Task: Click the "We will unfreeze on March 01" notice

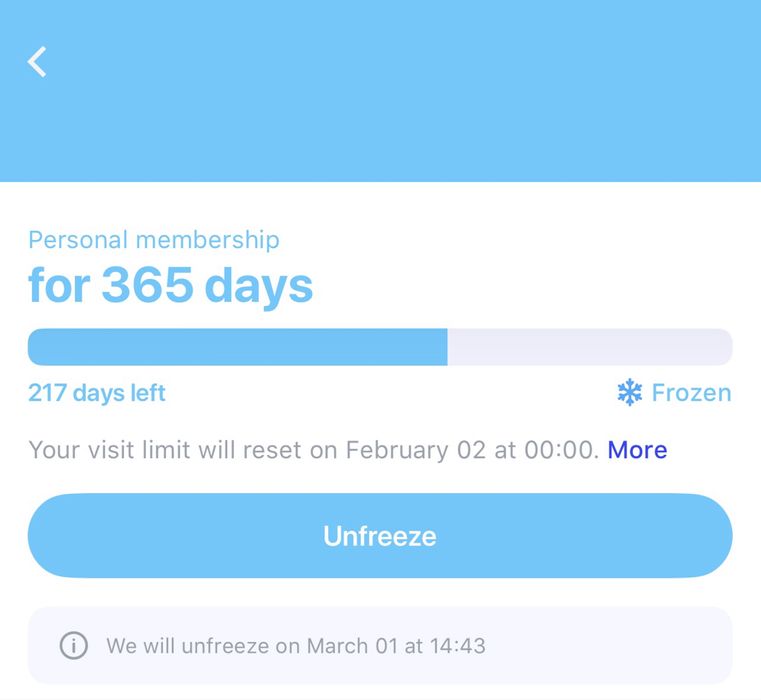Action: [x=295, y=645]
